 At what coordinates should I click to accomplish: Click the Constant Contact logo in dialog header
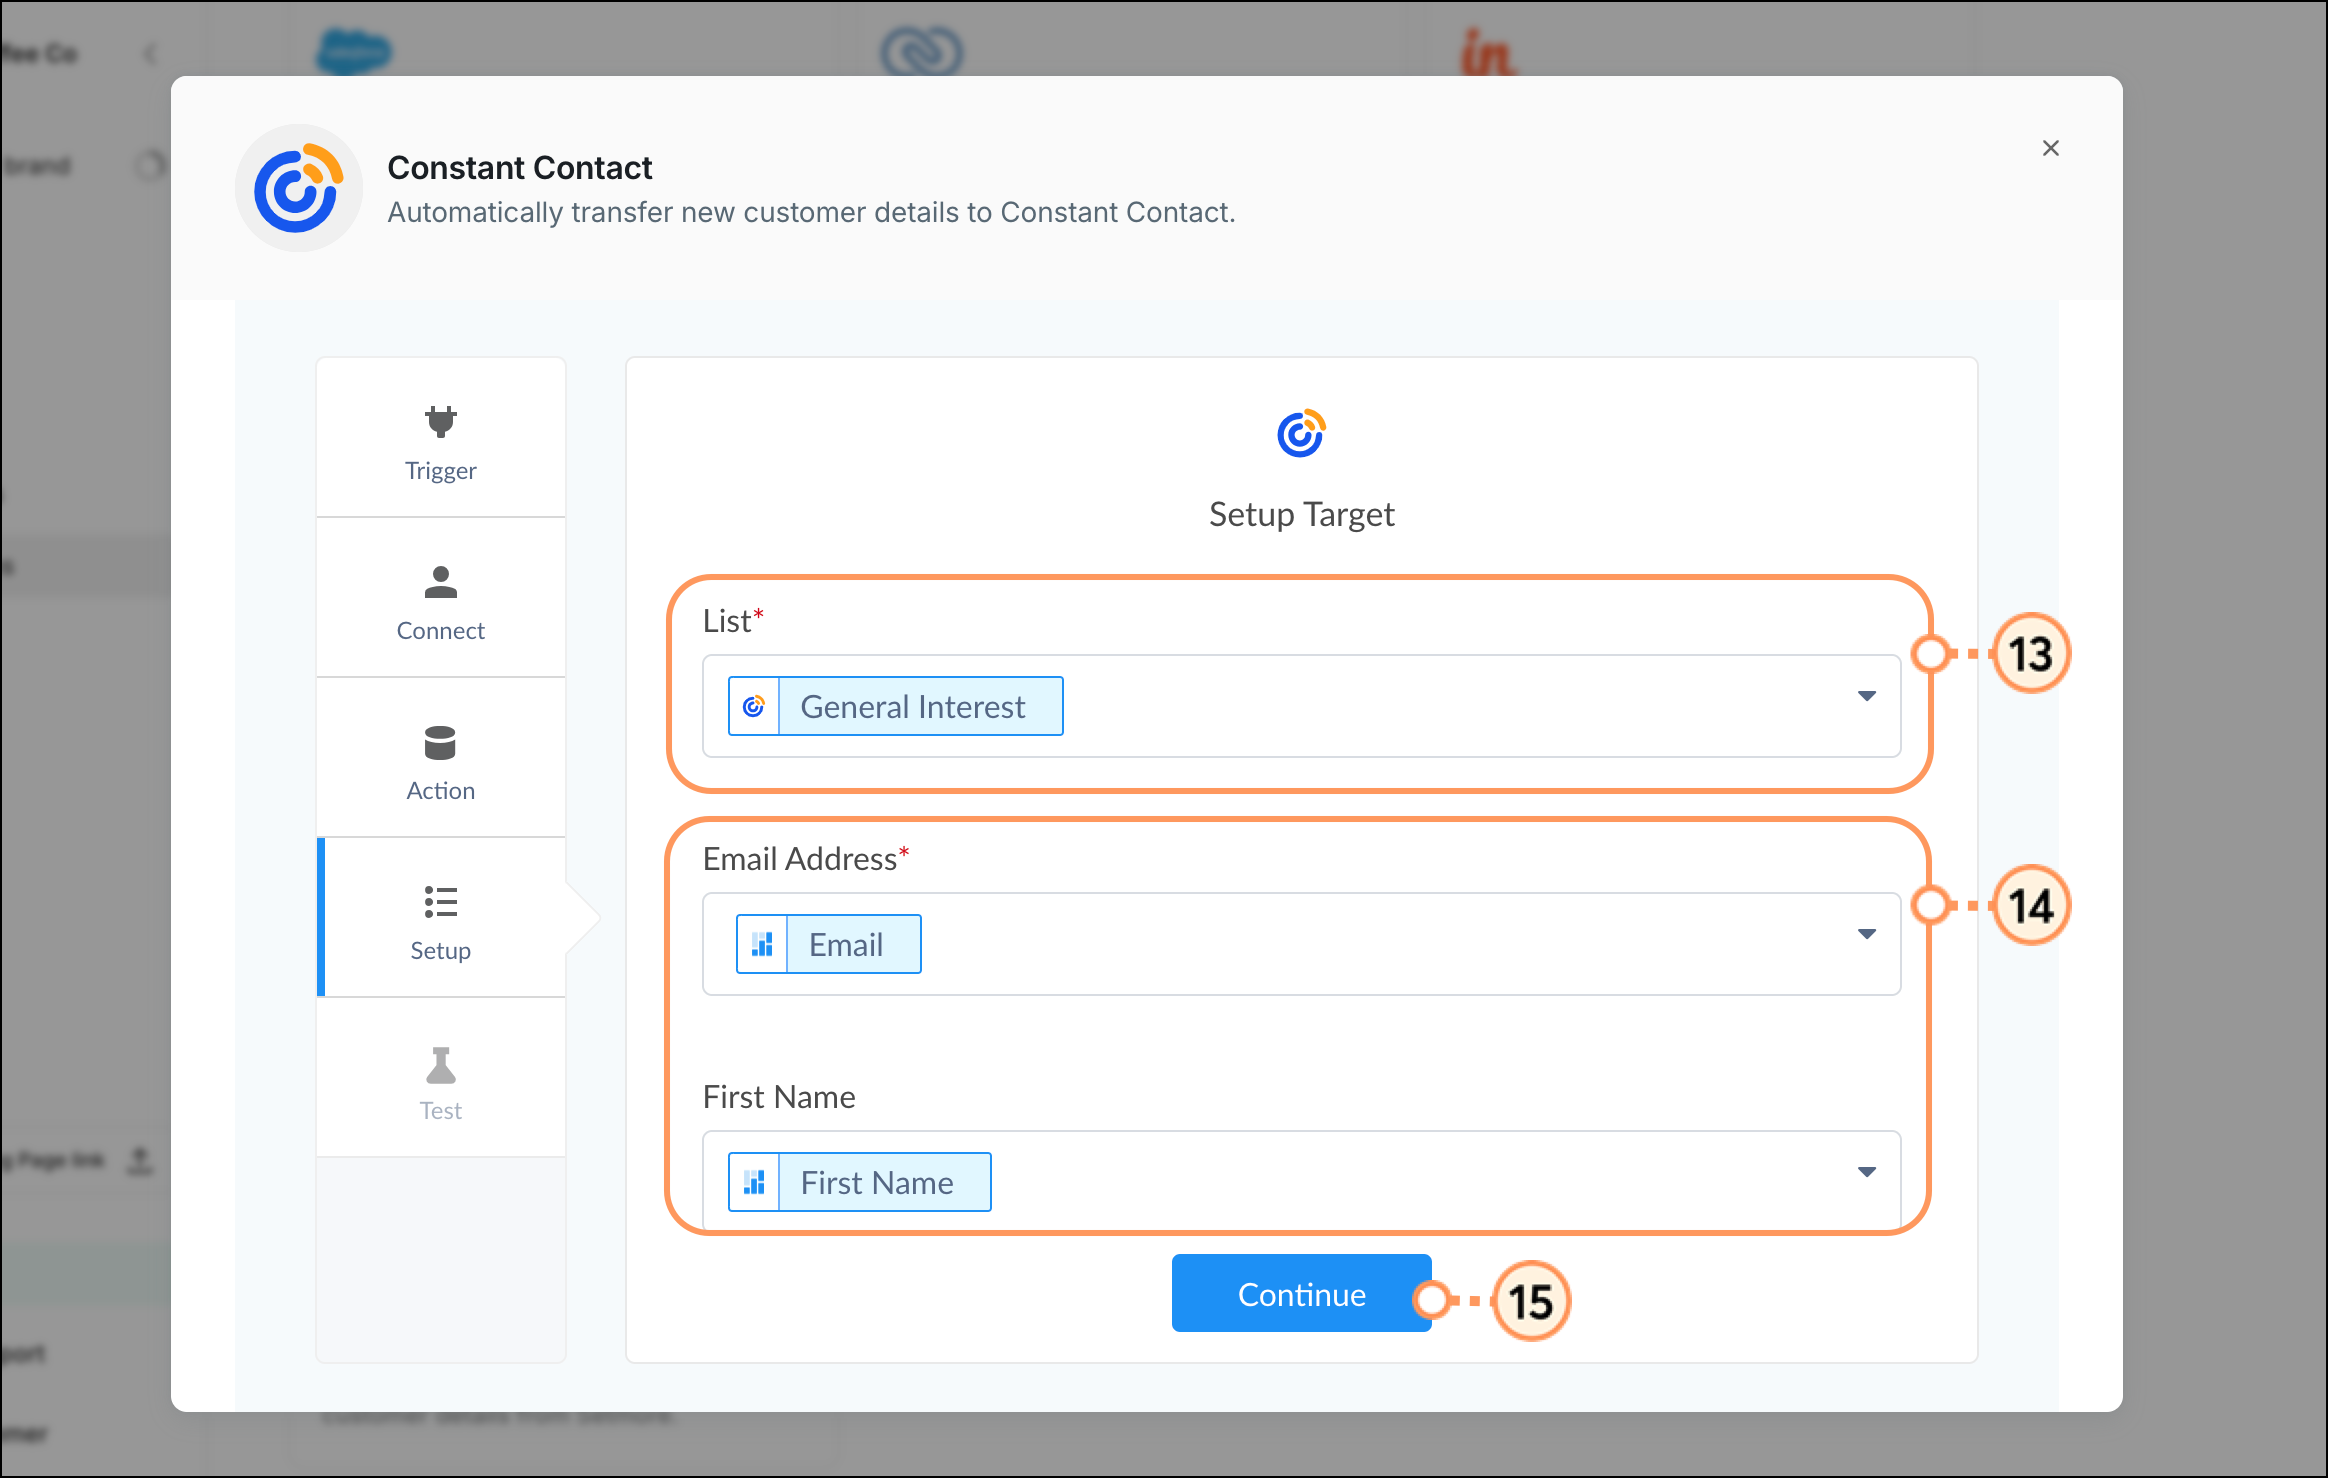coord(298,188)
